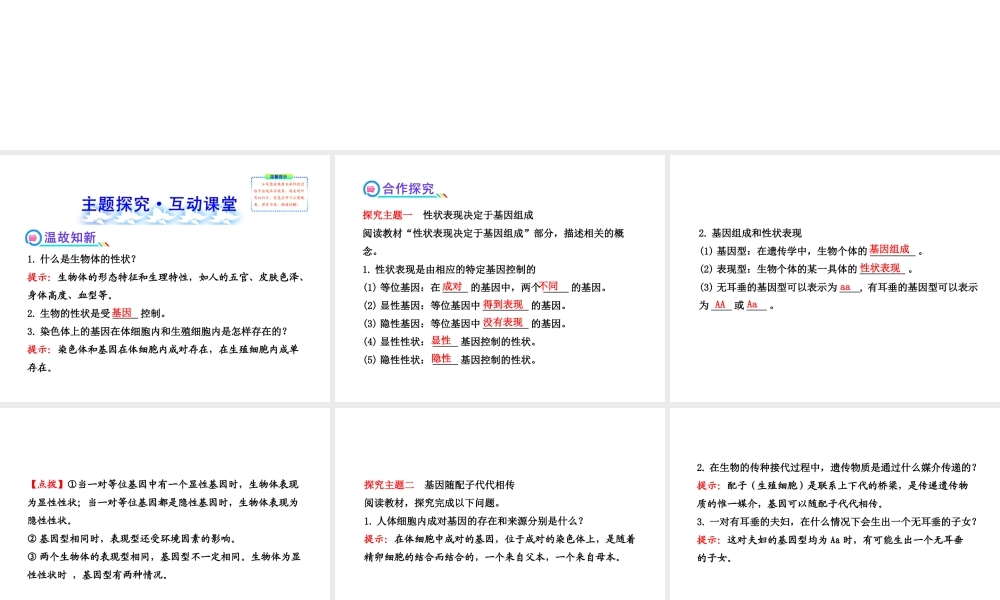Click the red genotype Aa before the period
This screenshot has height=600, width=1000.
(x=753, y=304)
